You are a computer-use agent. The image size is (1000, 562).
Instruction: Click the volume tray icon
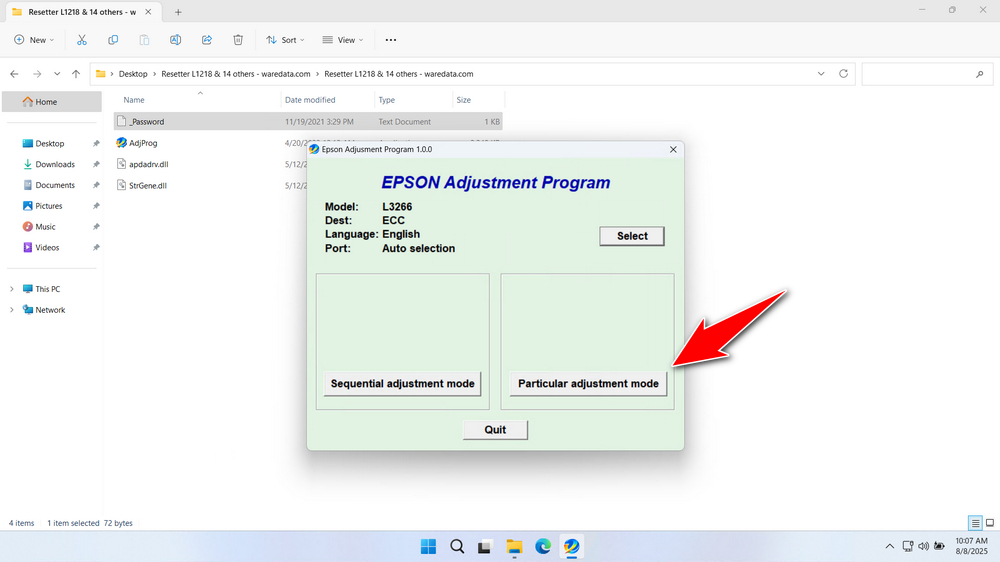click(x=923, y=546)
